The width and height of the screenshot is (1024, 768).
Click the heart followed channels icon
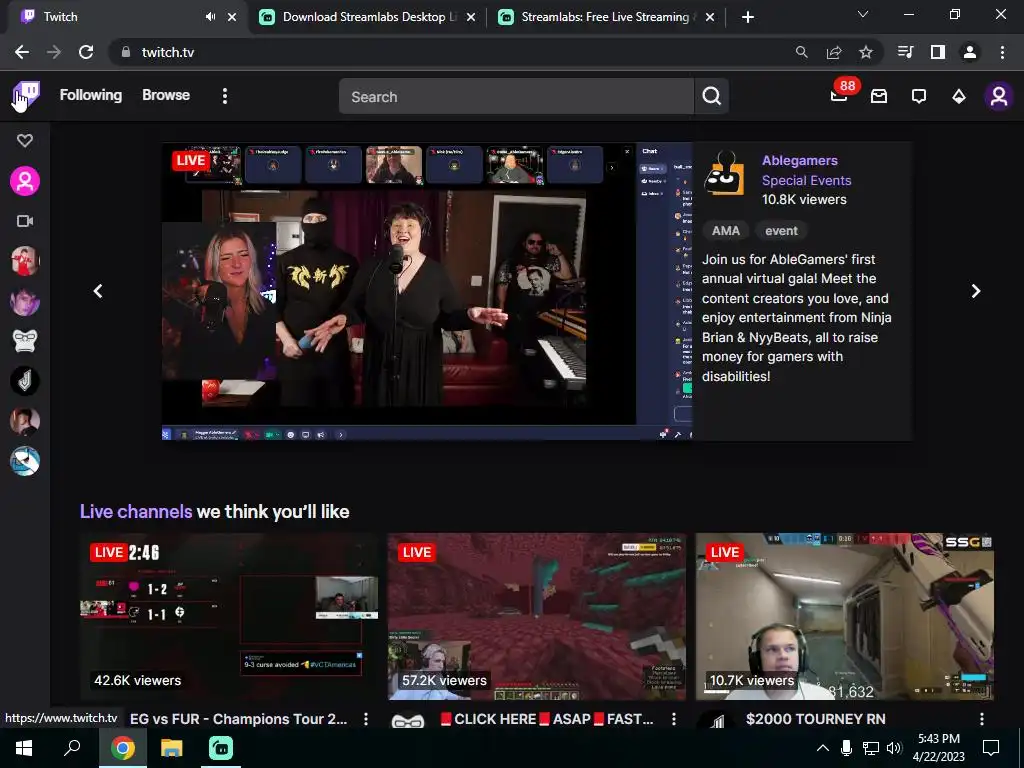coord(25,140)
